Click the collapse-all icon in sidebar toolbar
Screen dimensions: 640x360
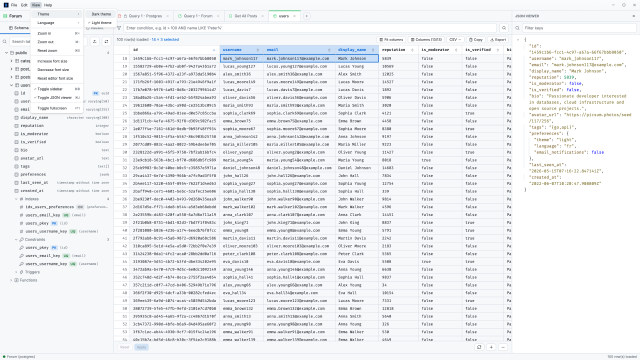click(94, 41)
